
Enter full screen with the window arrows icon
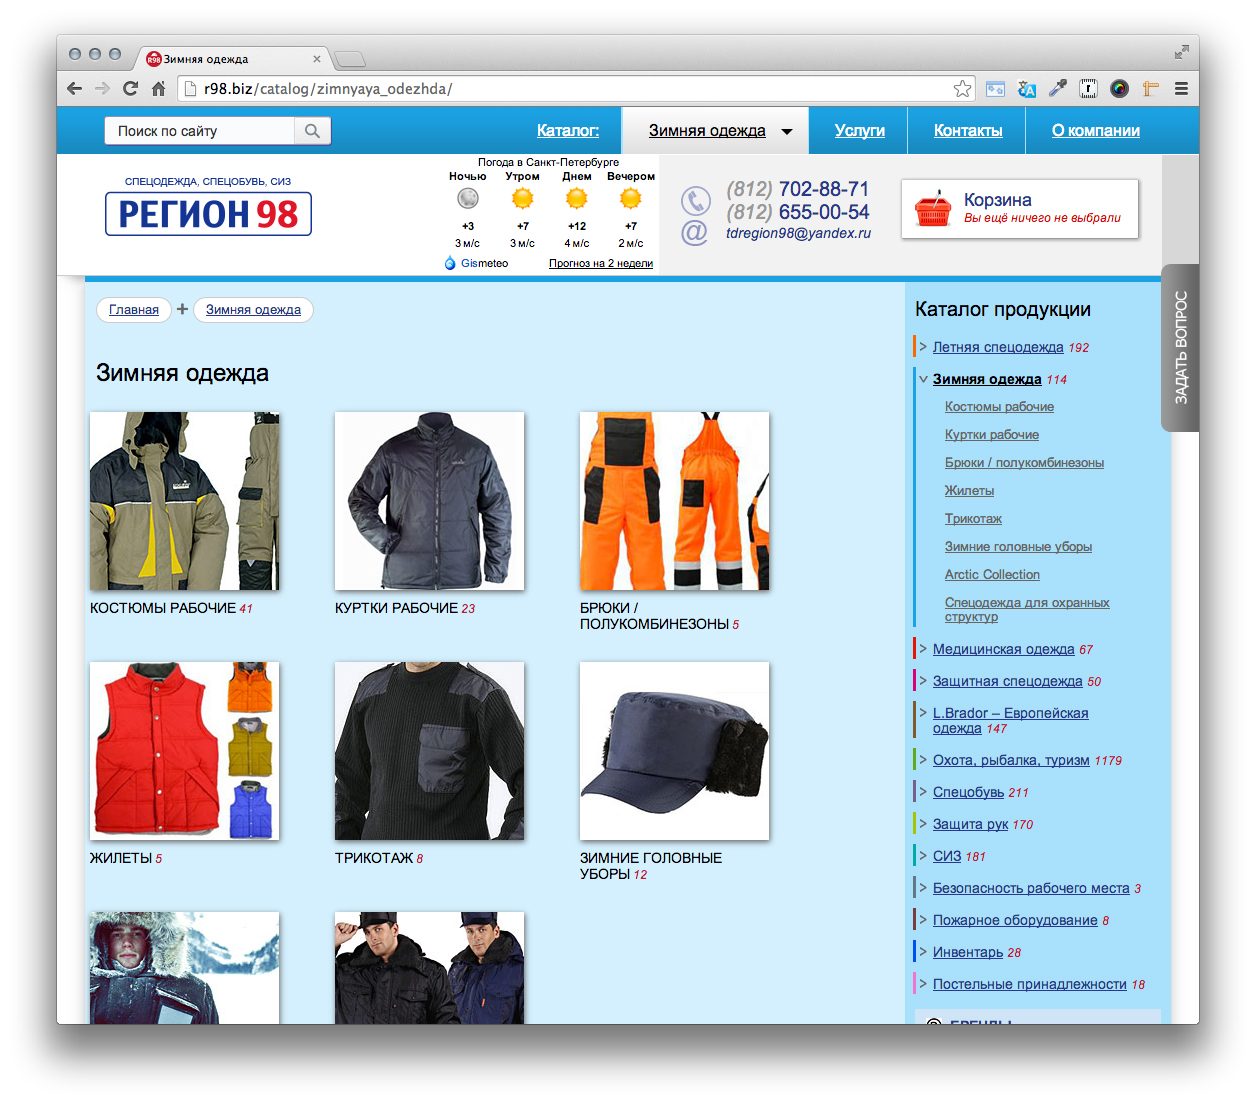coord(1181,52)
